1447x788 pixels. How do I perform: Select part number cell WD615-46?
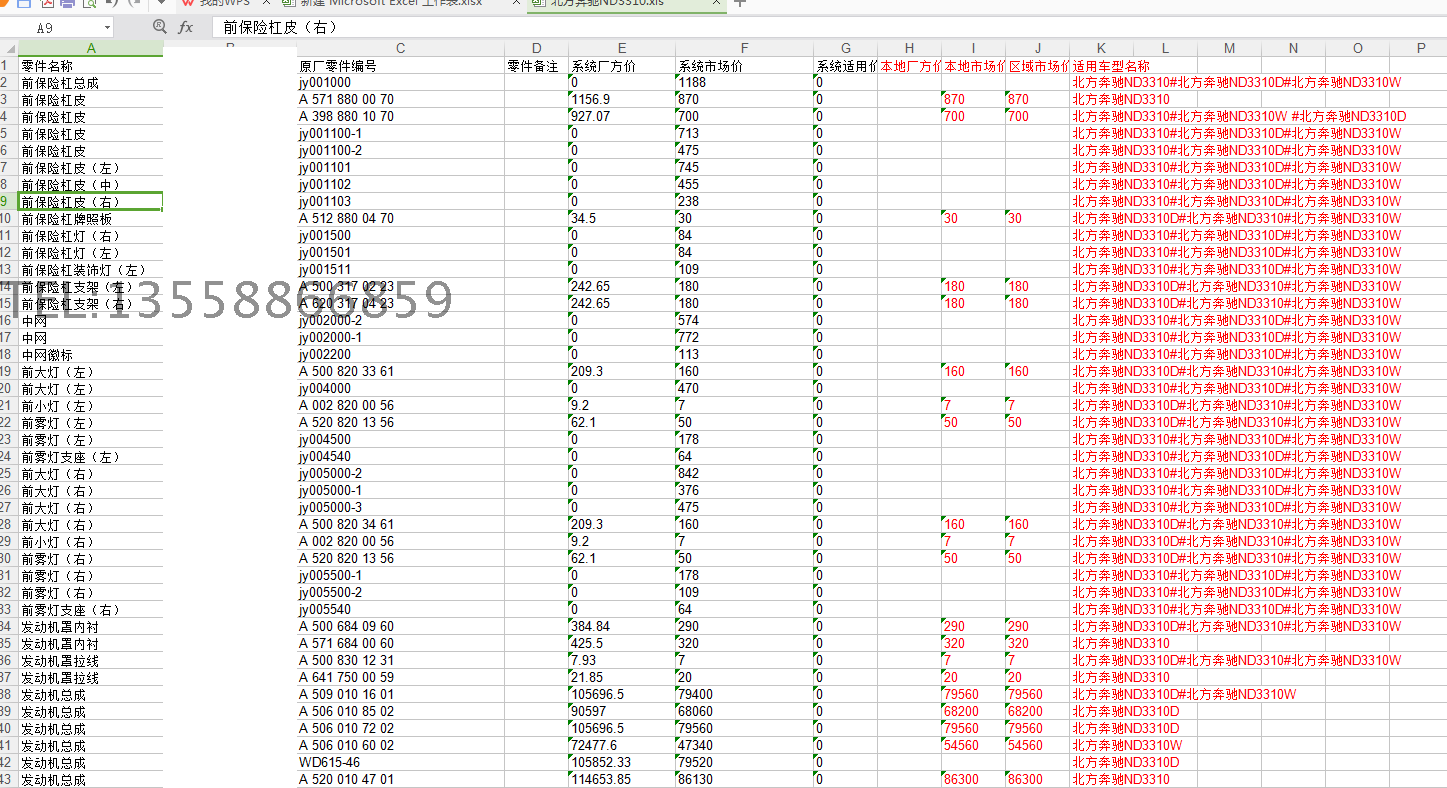click(x=400, y=763)
